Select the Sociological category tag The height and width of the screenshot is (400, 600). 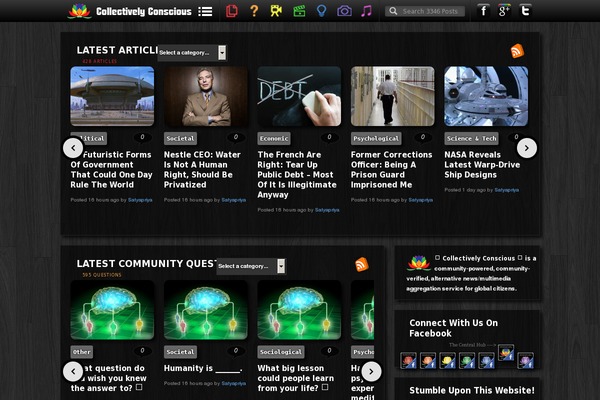coord(281,352)
